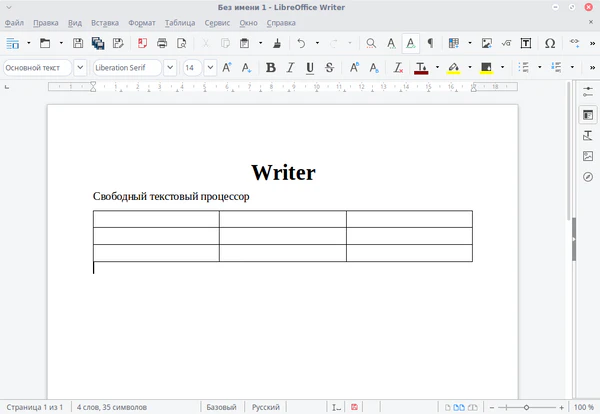Apply the yellow highlighting color
Image resolution: width=600 pixels, height=414 pixels.
coord(453,68)
